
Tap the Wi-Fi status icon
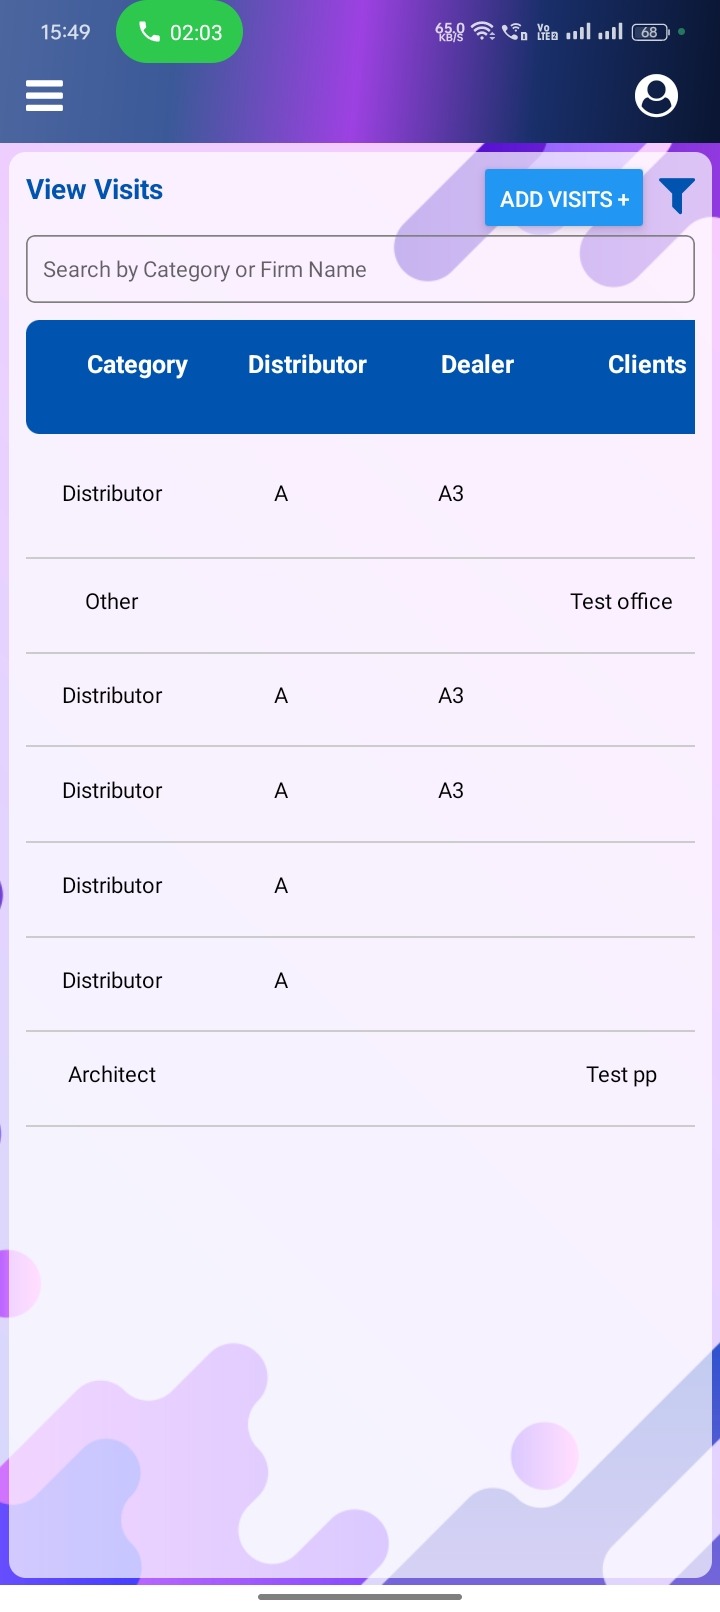(483, 32)
